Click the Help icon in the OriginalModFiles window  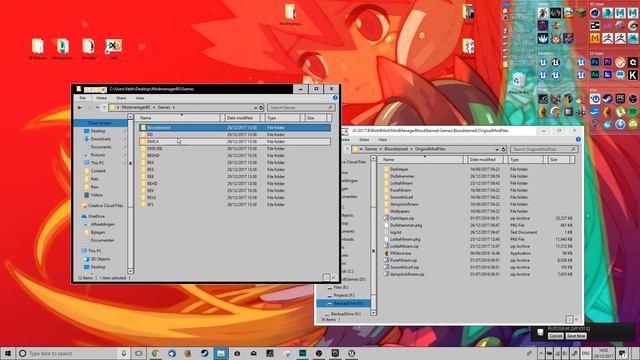578,140
